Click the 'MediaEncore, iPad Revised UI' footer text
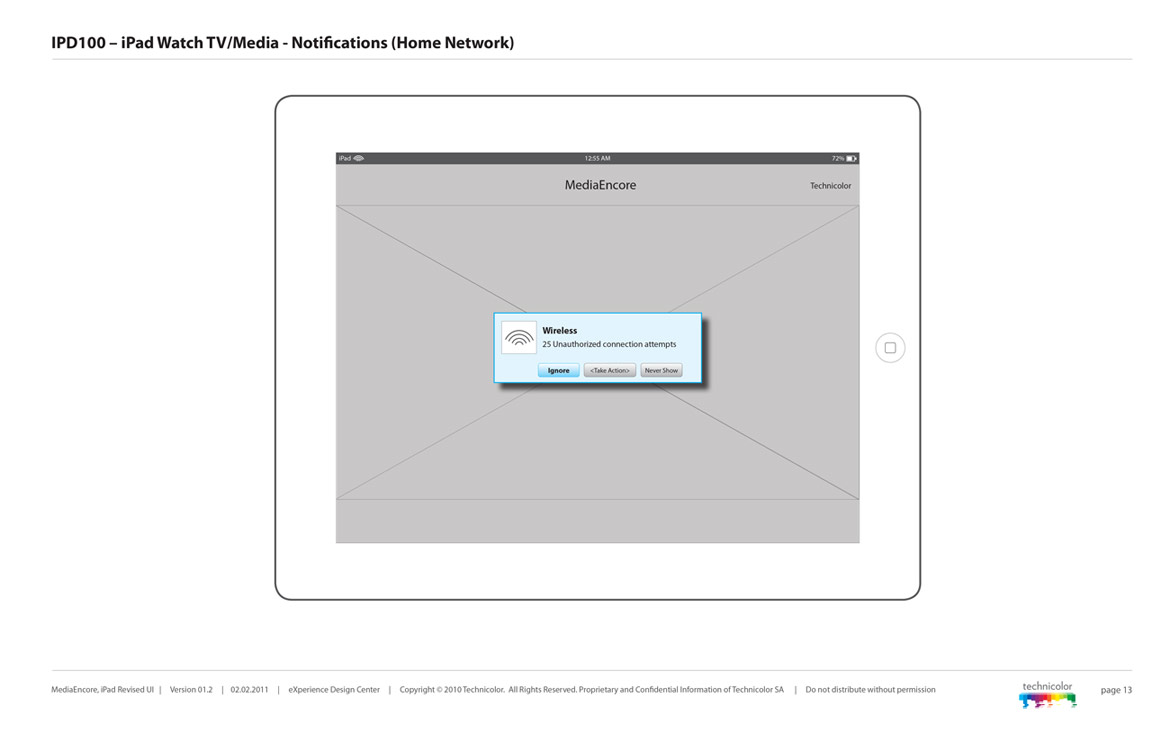The image size is (1168, 740). pos(103,690)
